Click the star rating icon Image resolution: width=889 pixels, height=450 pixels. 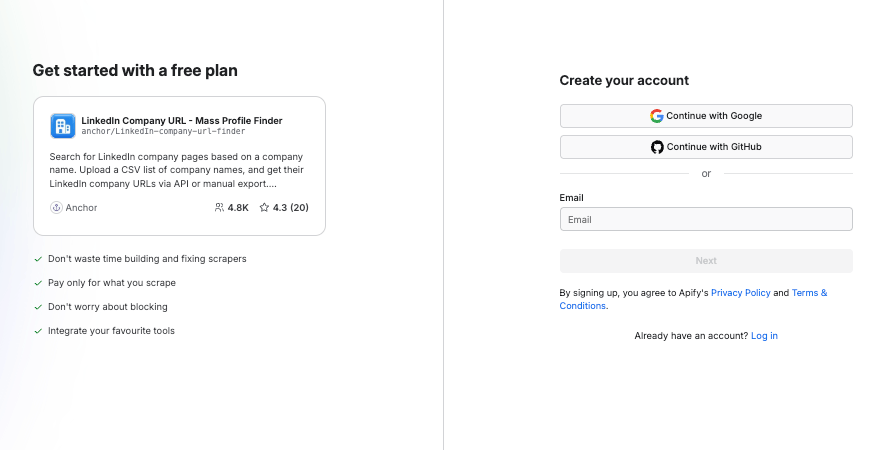point(264,208)
